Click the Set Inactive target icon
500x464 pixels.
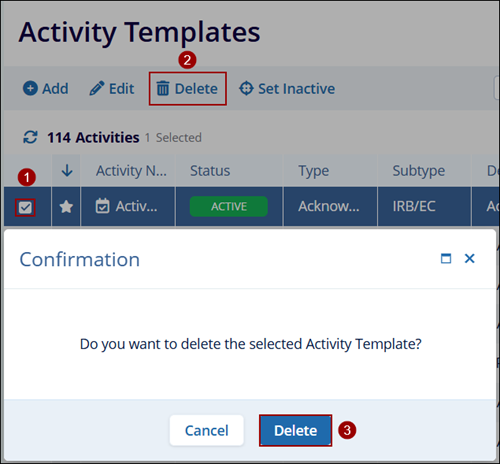tap(246, 89)
